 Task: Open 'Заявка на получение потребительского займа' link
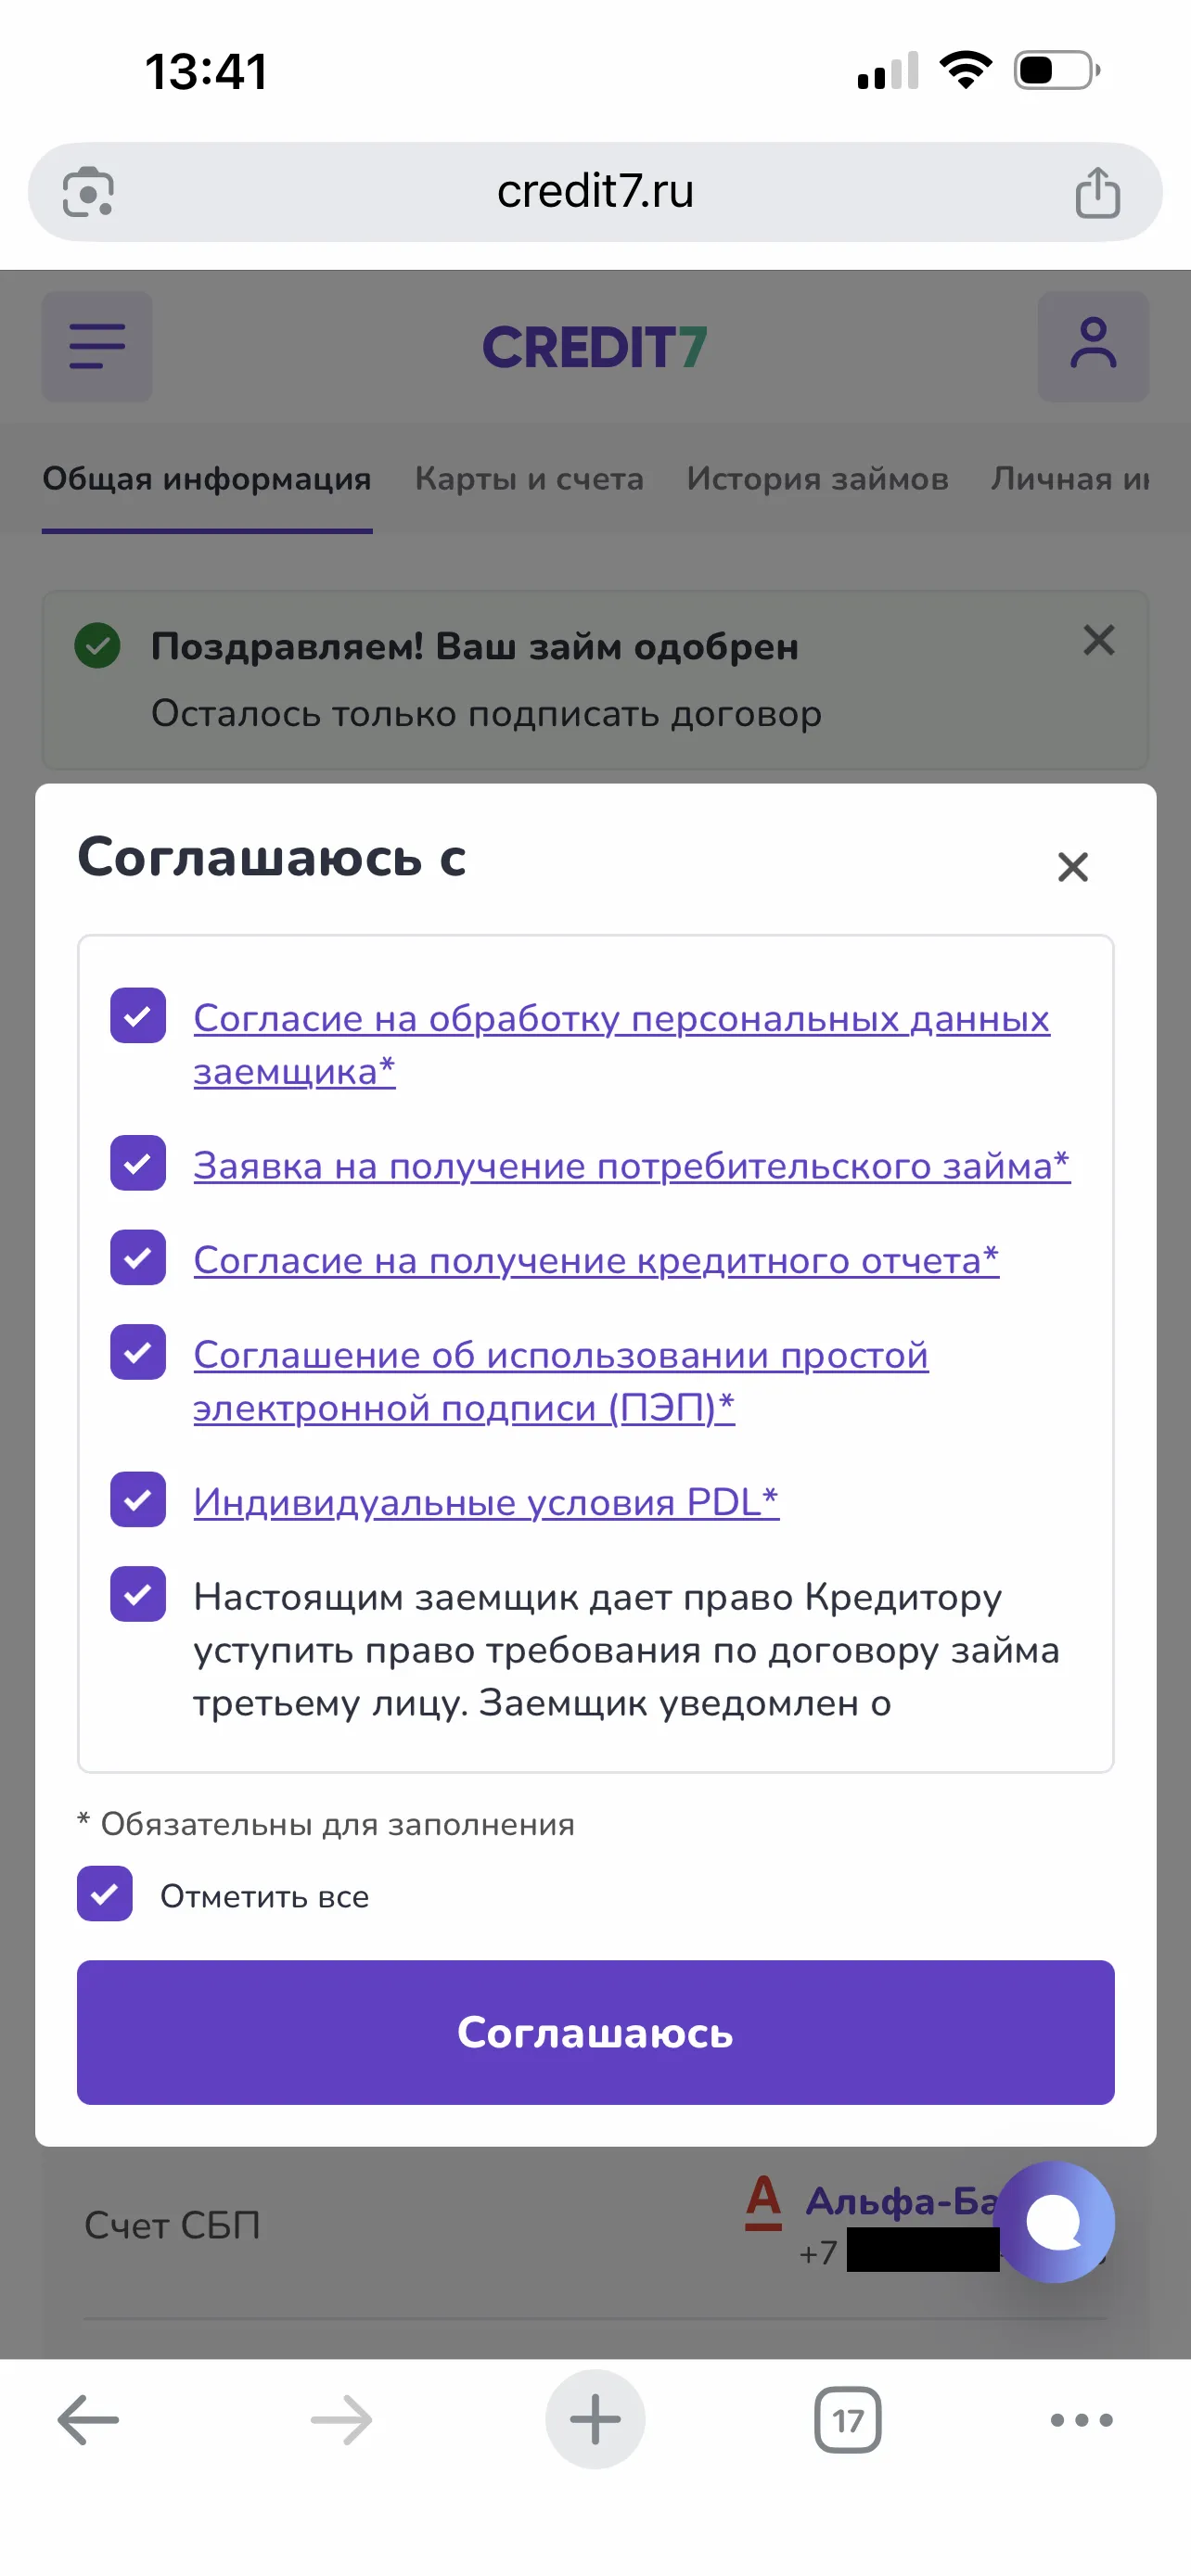(632, 1166)
